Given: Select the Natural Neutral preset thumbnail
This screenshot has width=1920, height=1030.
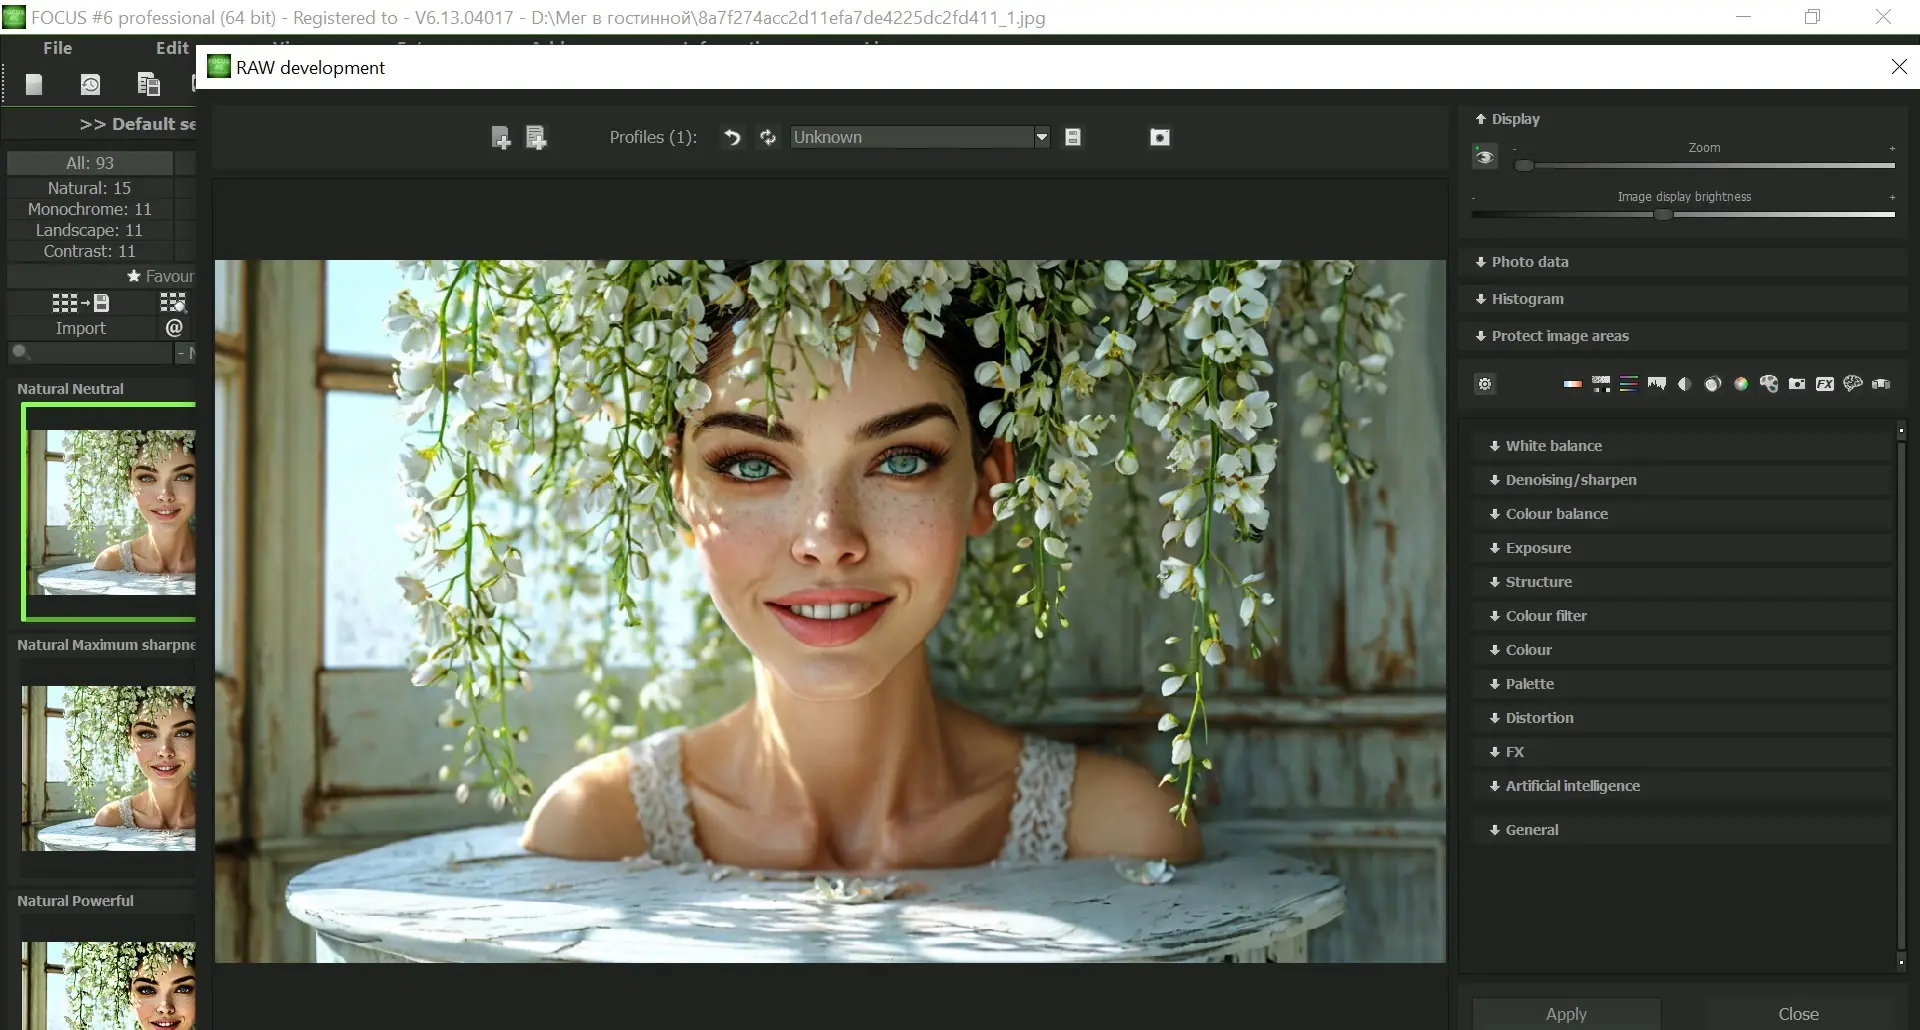Looking at the screenshot, I should tap(109, 512).
